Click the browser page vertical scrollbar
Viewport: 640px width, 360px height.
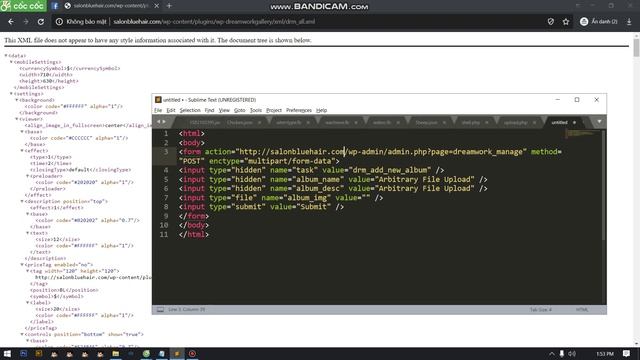(x=636, y=48)
